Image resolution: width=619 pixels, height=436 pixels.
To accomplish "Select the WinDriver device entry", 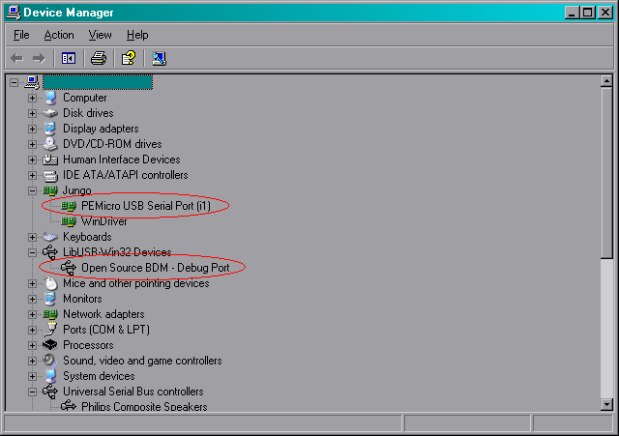I will coord(104,221).
